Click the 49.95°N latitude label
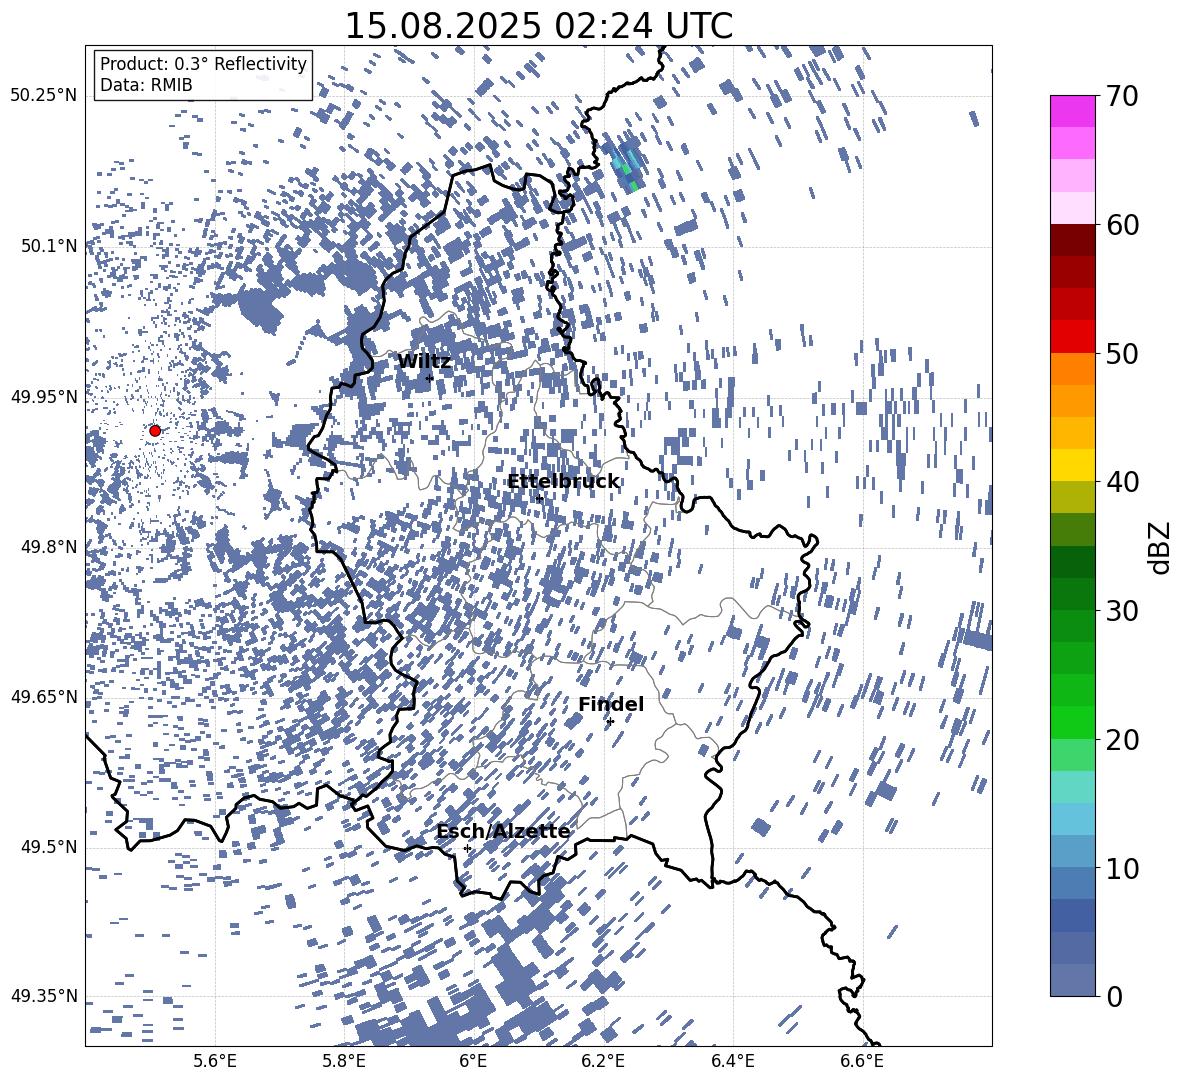The image size is (1184, 1081). click(44, 396)
